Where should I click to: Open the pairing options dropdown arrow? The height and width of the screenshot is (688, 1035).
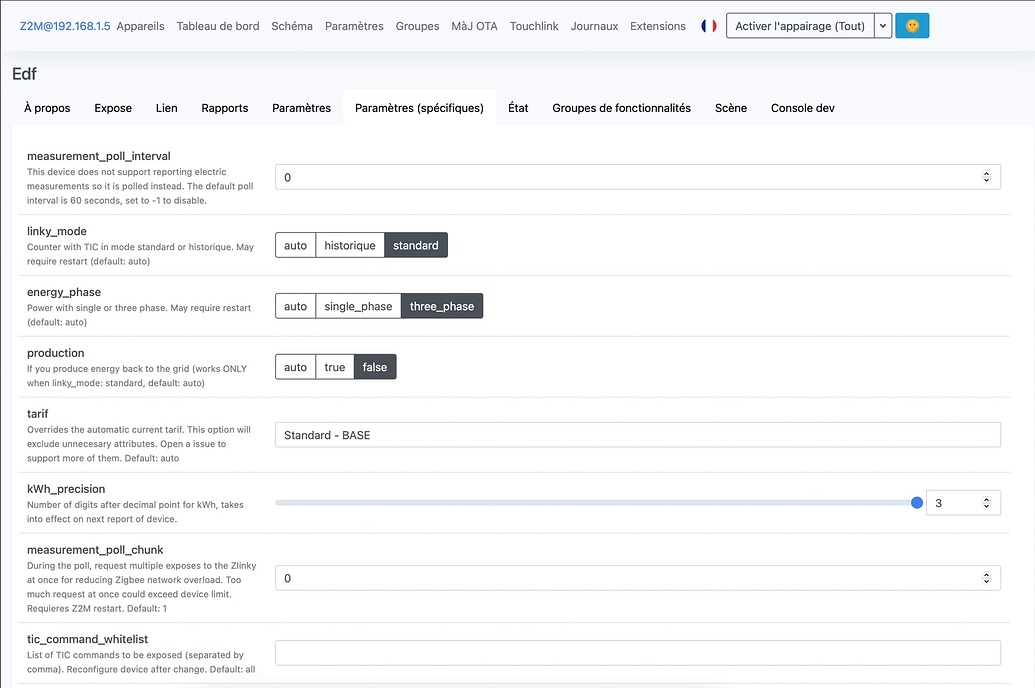click(881, 26)
